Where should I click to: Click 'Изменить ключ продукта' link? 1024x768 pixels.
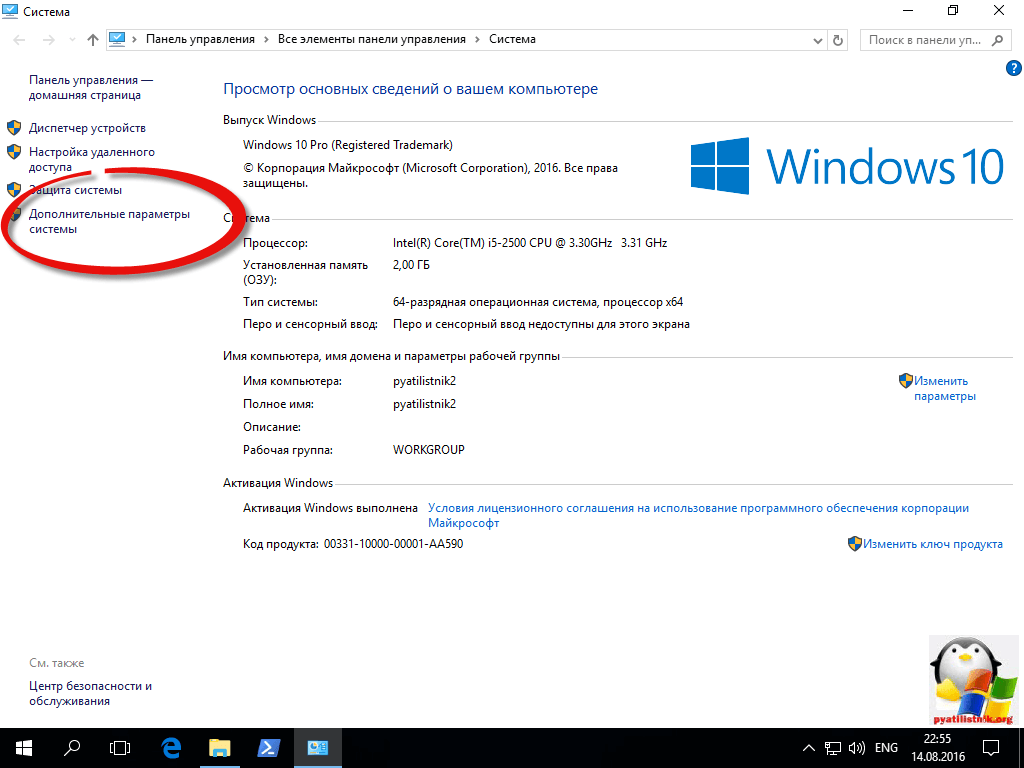(932, 544)
